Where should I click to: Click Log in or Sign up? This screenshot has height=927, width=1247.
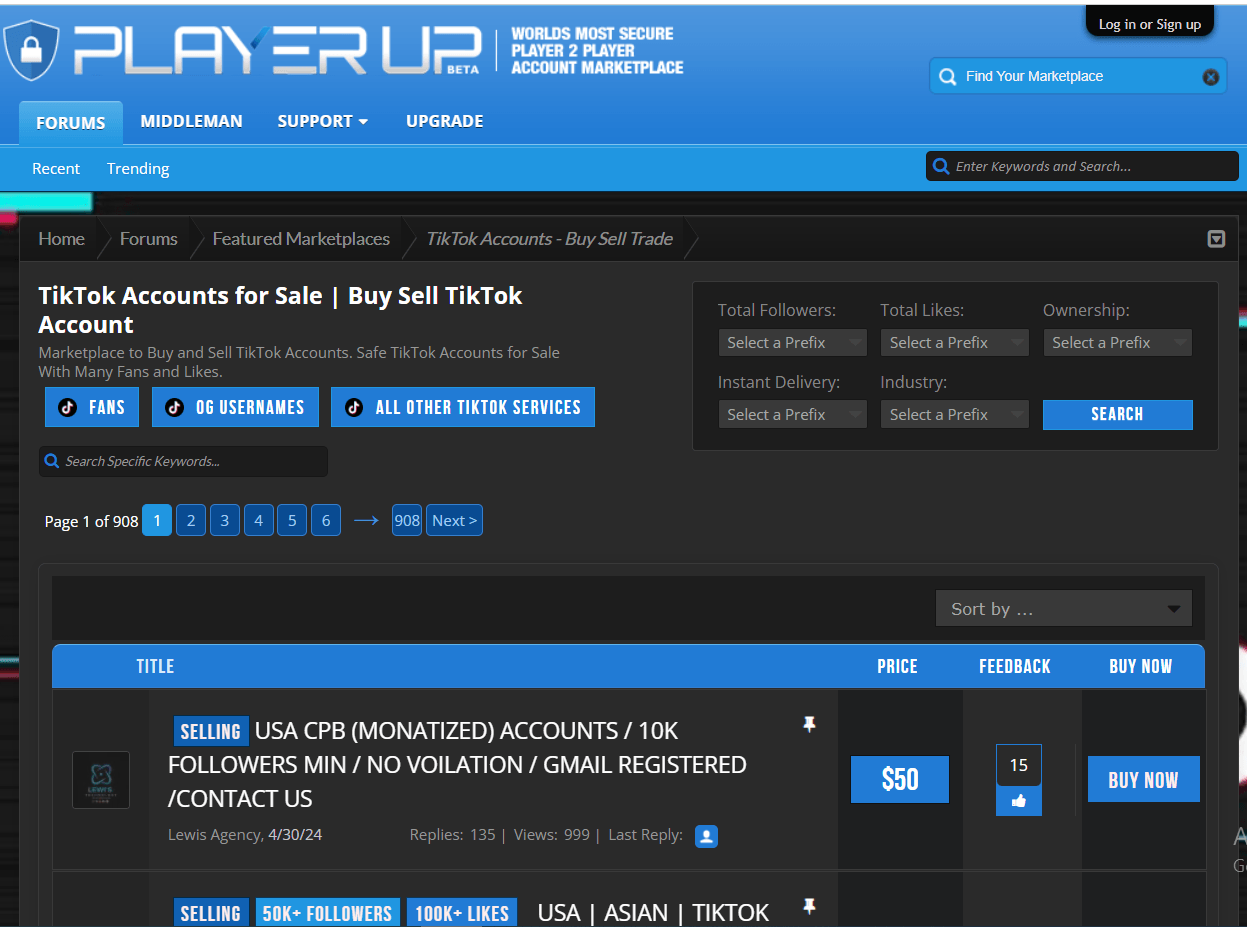coord(1150,24)
